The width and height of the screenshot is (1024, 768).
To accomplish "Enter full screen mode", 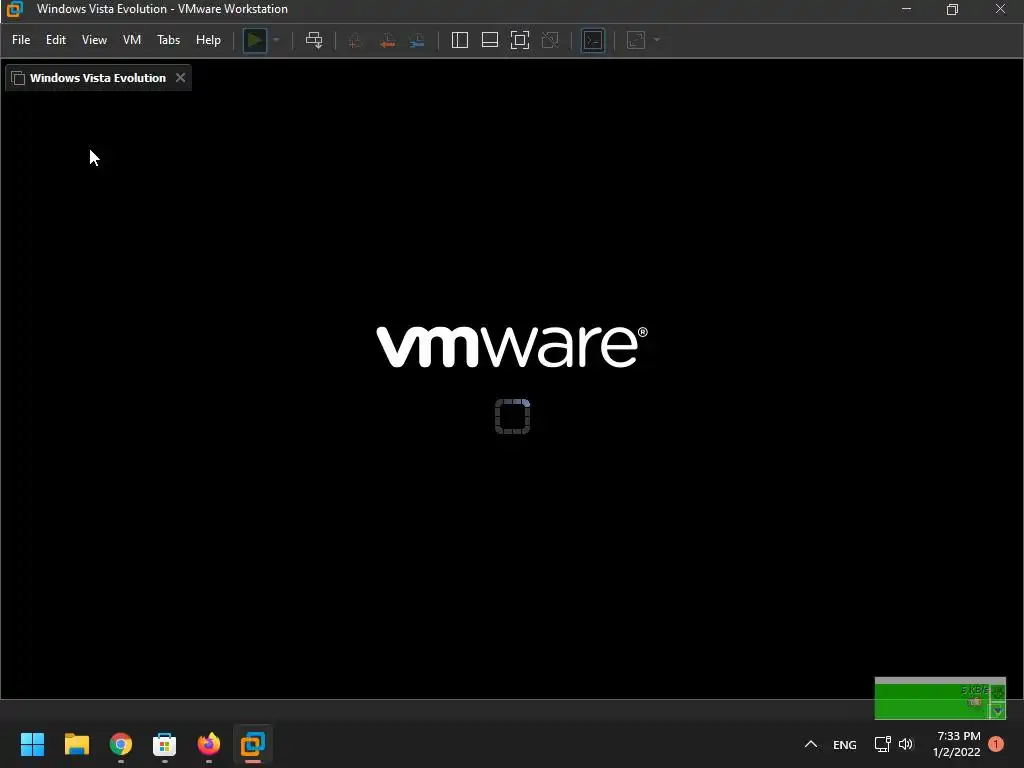I will (x=520, y=40).
